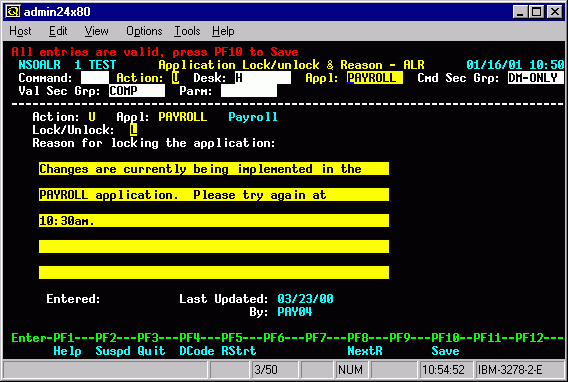
Task: Click the Desk field containing H
Action: click(263, 78)
